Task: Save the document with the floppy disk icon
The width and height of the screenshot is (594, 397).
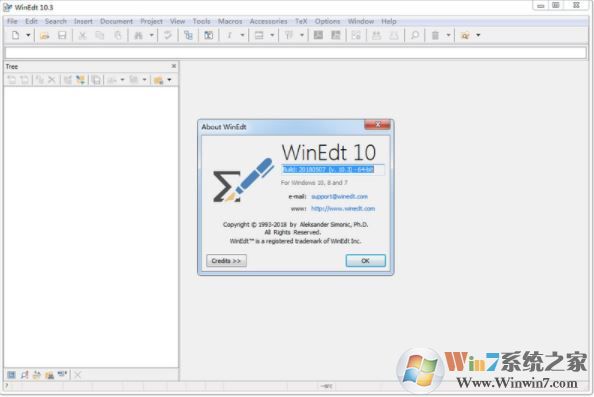Action: coord(62,36)
